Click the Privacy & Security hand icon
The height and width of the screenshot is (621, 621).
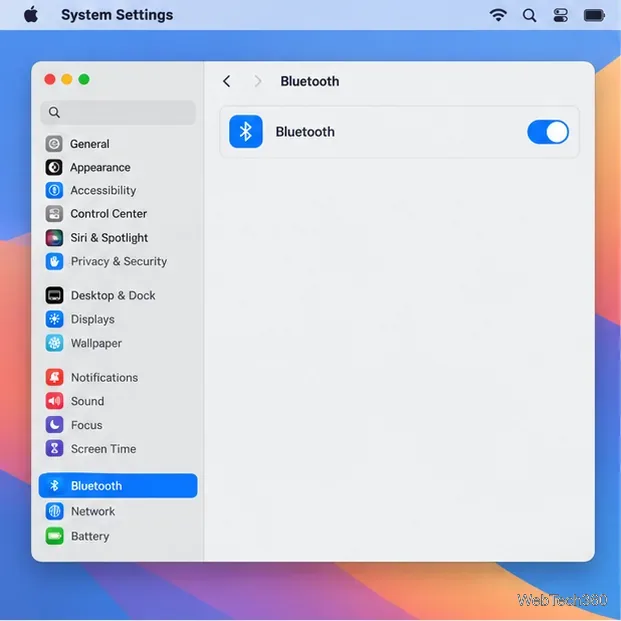pos(54,261)
